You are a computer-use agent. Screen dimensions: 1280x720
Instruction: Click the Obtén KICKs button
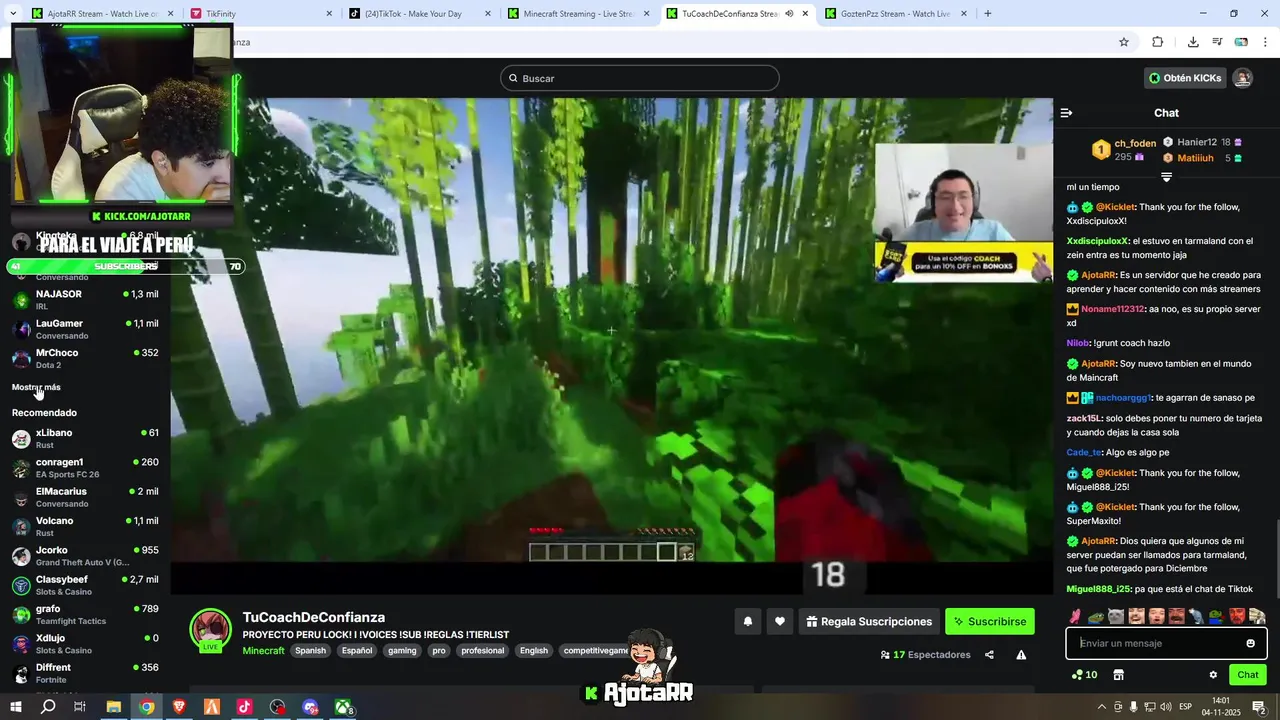(1185, 78)
